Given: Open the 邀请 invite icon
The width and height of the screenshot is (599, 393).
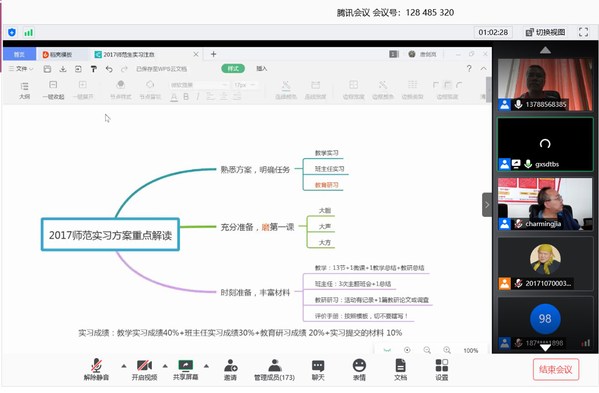Looking at the screenshot, I should click(x=230, y=369).
